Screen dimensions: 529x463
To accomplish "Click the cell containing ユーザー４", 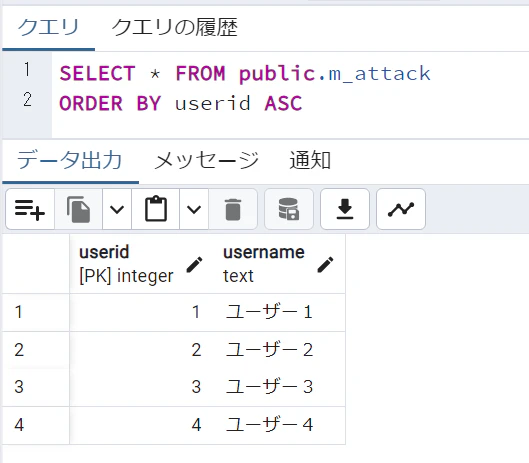I will tap(280, 425).
